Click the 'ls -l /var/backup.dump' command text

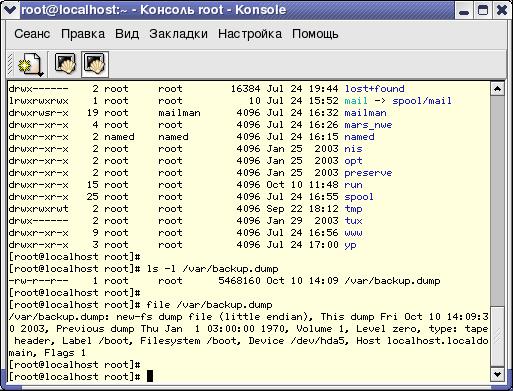(212, 269)
